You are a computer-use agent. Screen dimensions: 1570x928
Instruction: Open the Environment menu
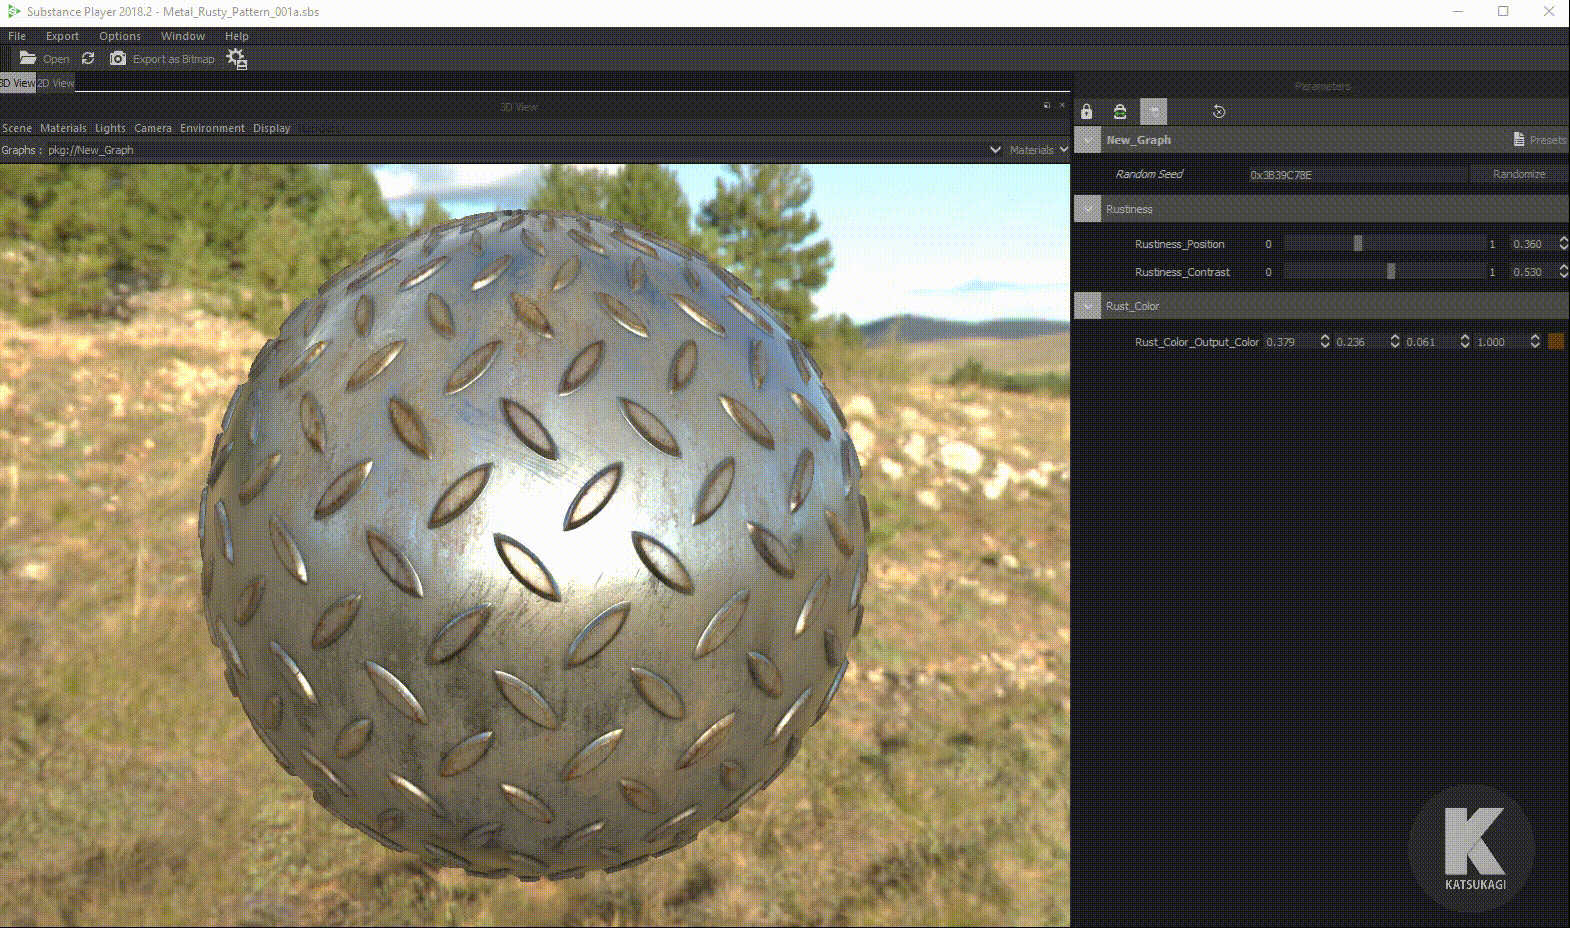(212, 128)
